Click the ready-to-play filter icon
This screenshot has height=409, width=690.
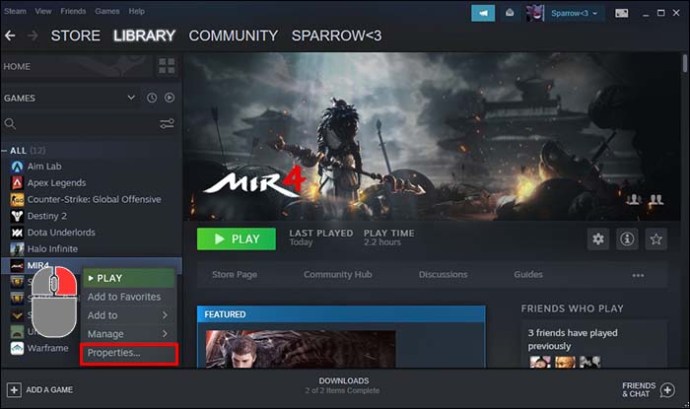pos(169,98)
